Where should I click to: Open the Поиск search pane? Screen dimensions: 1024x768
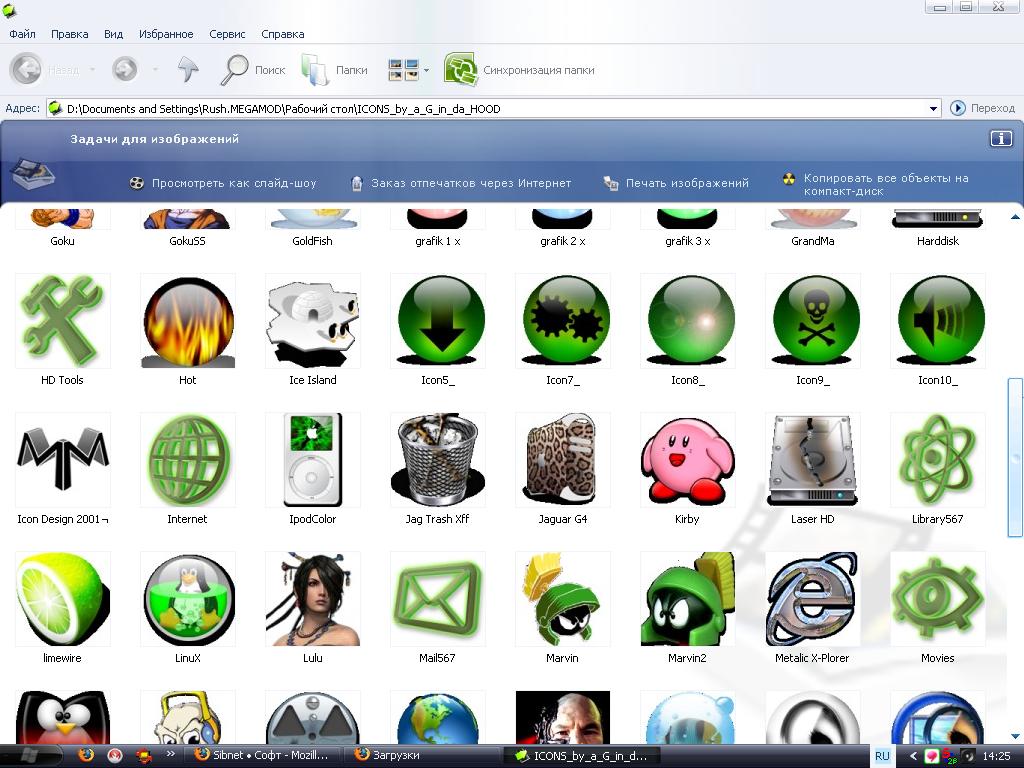click(x=253, y=69)
